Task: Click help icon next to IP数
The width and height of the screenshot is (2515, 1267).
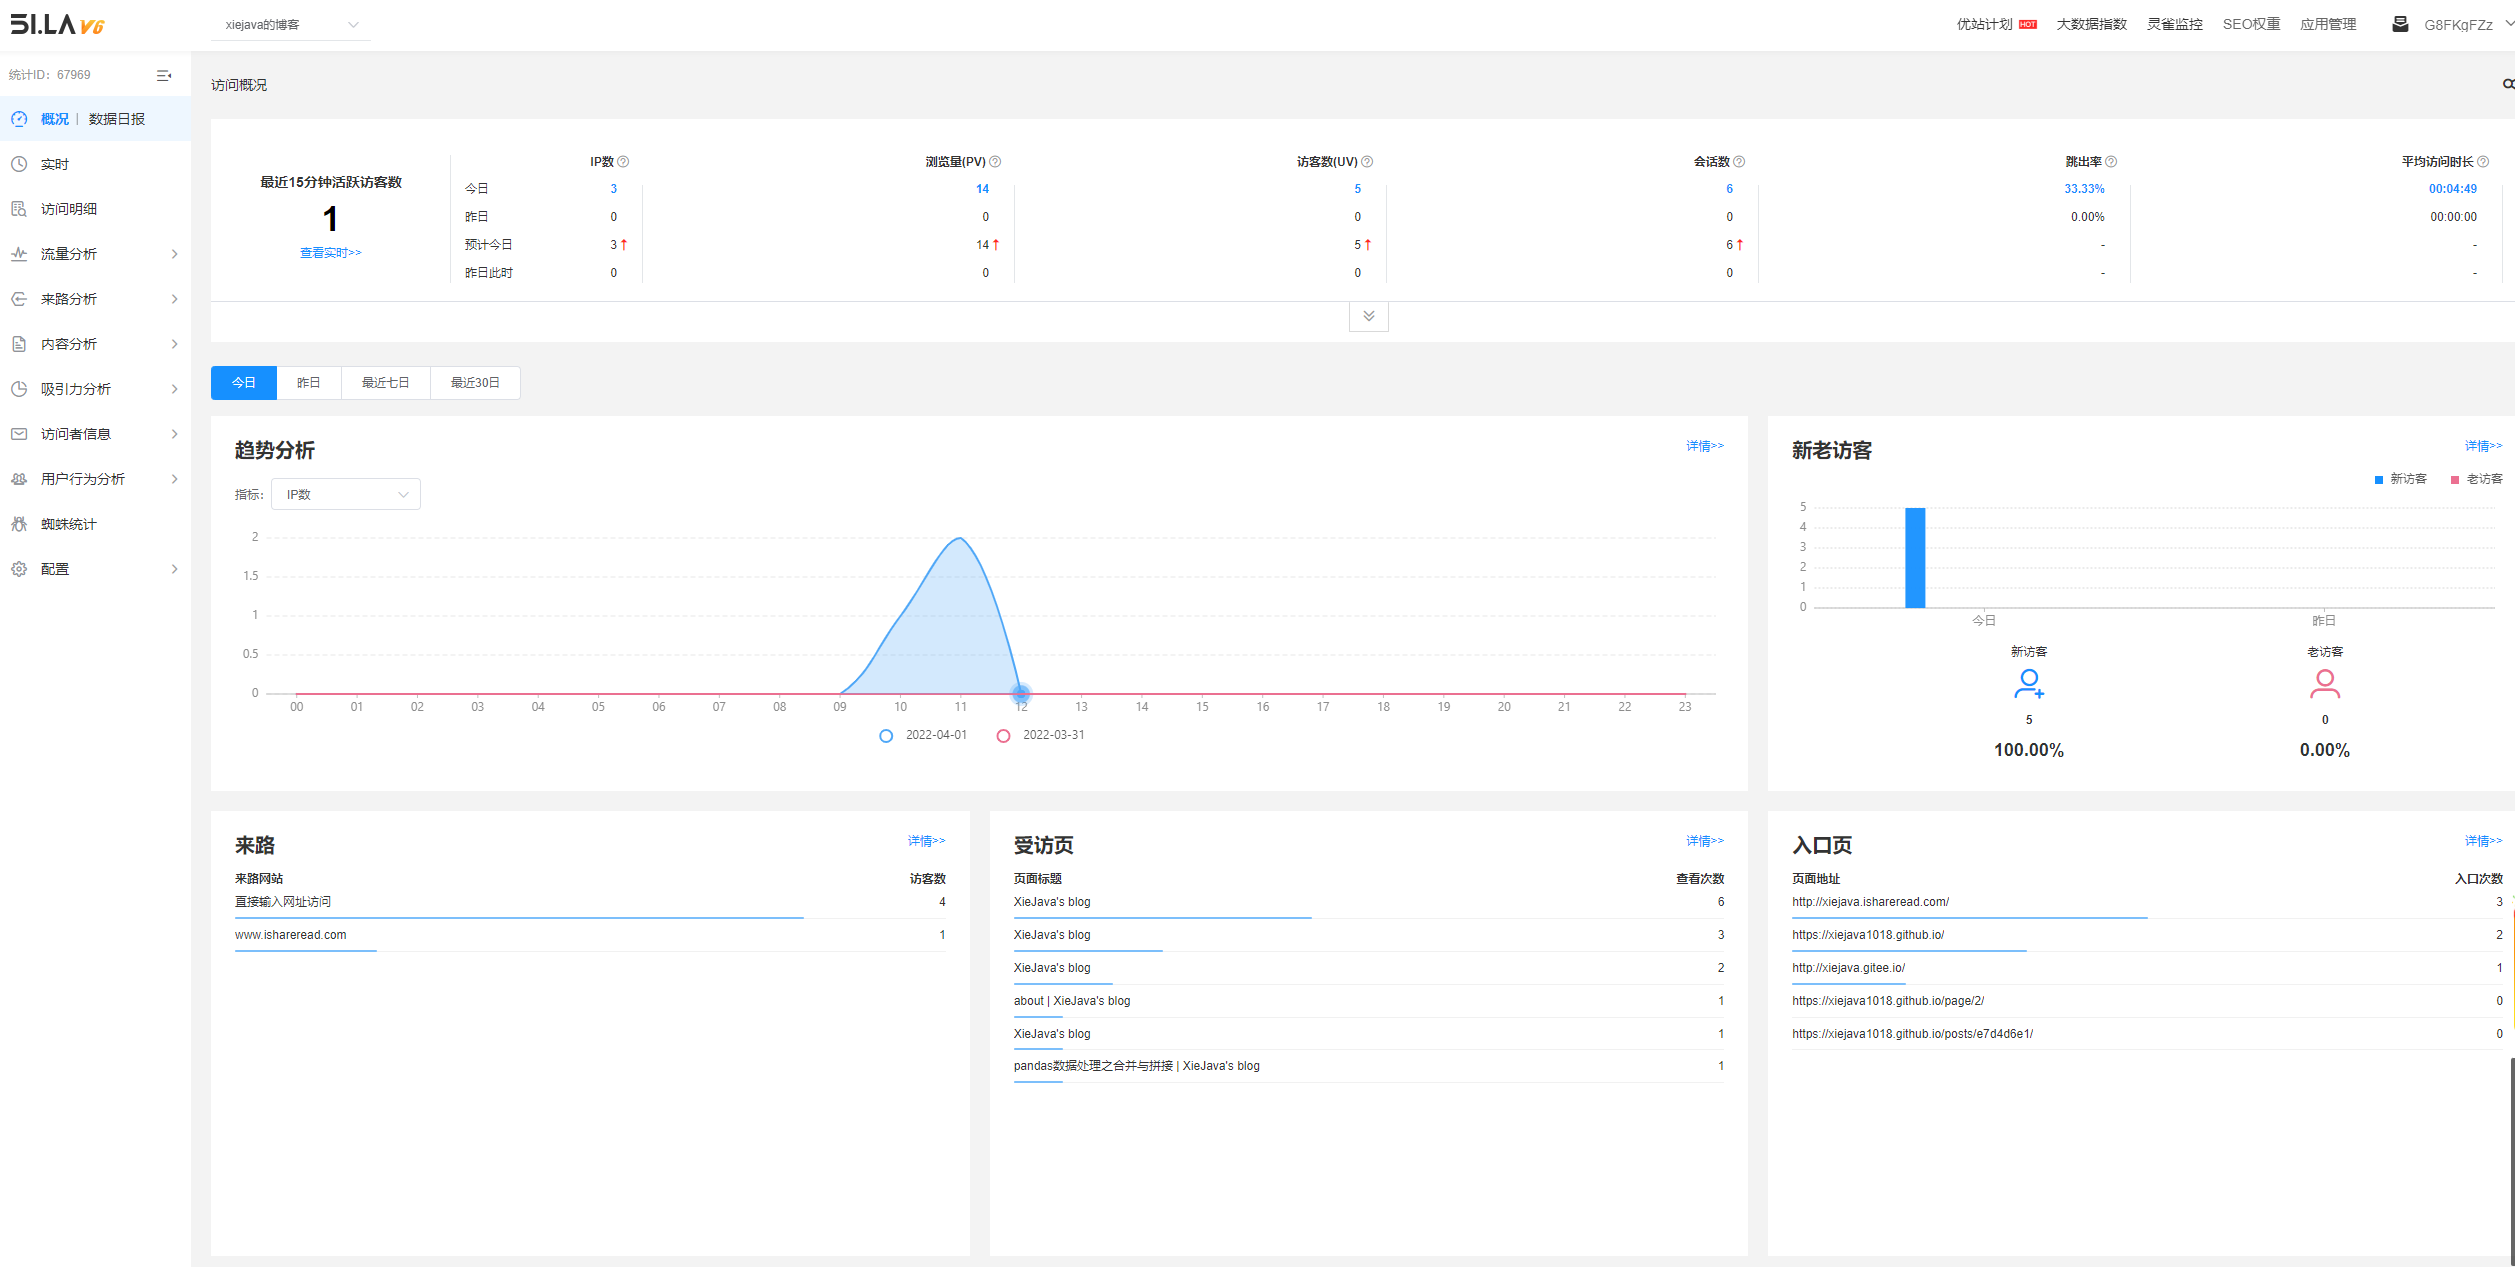Action: click(x=624, y=162)
